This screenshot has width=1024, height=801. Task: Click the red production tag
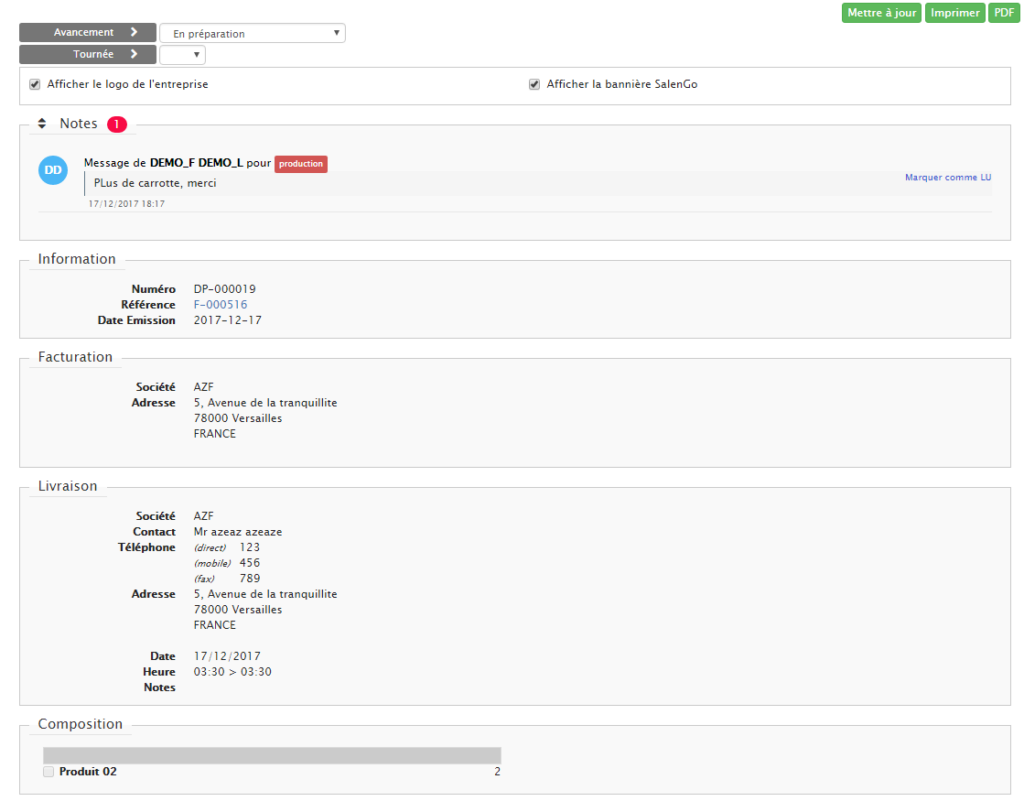point(301,164)
